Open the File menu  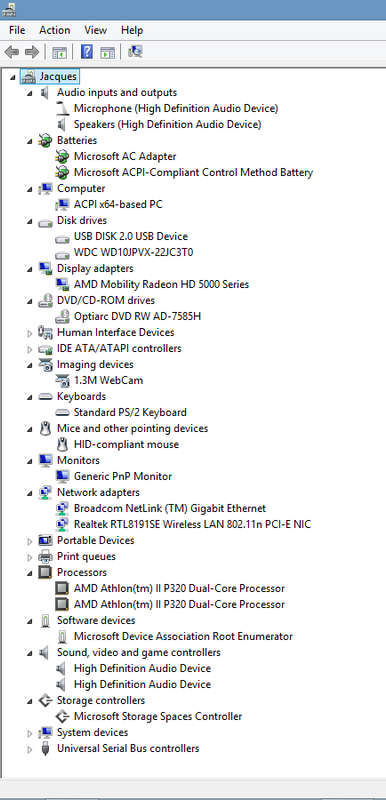tap(17, 30)
